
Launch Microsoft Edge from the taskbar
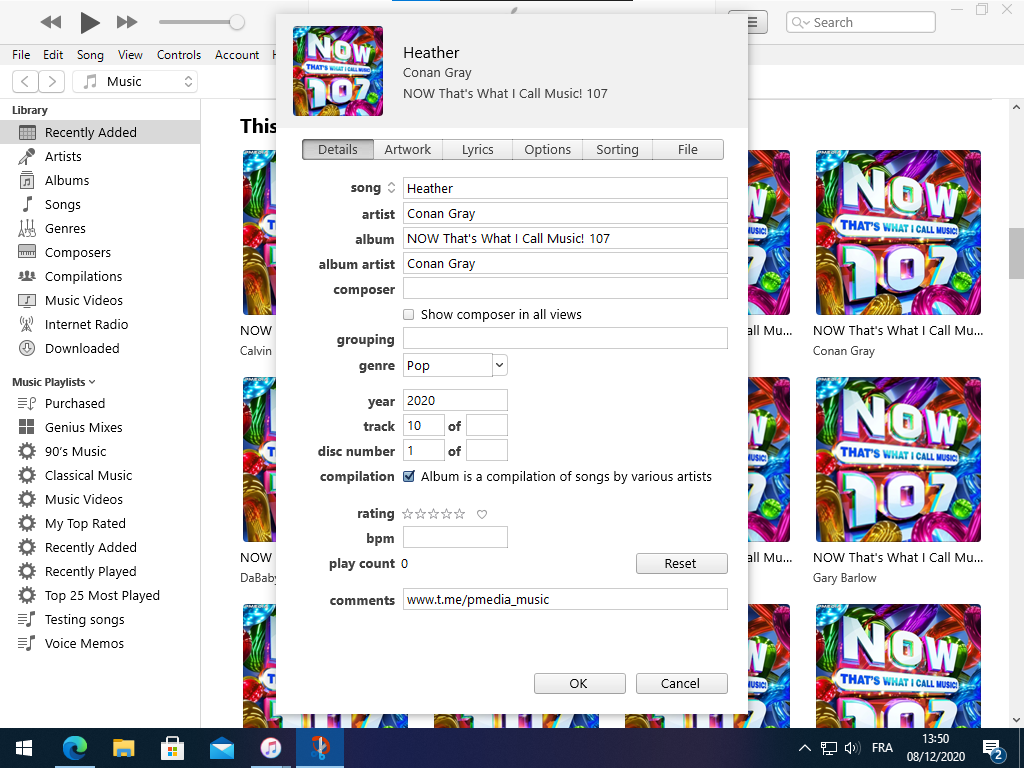[74, 748]
